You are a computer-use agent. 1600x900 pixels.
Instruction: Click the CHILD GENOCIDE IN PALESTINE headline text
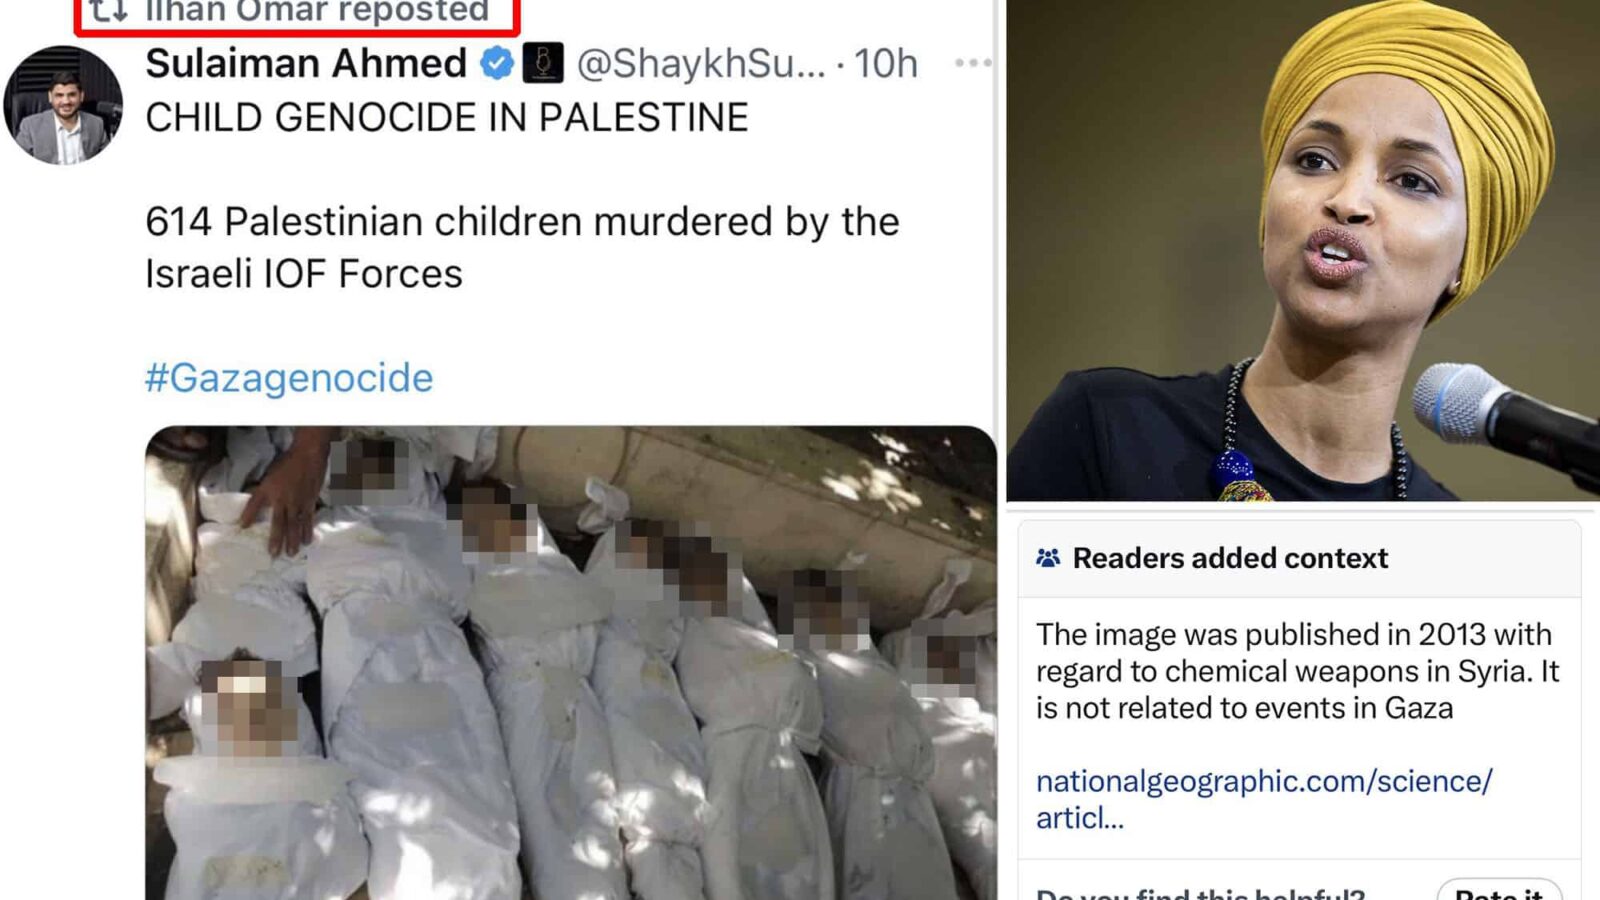pyautogui.click(x=447, y=118)
